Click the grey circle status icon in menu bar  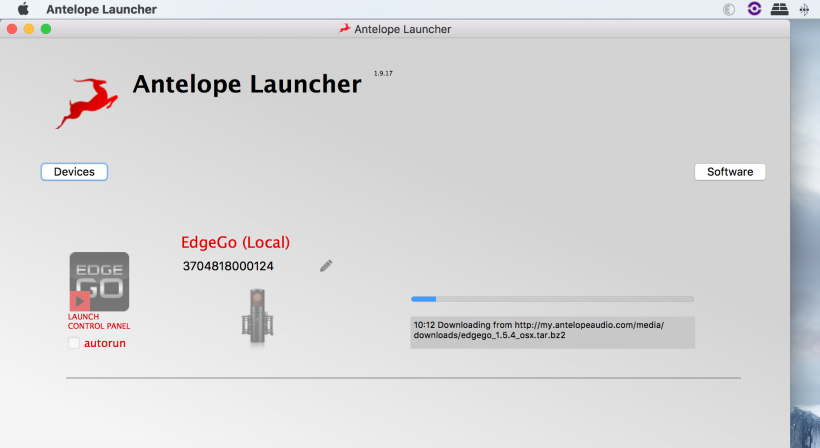tap(729, 9)
